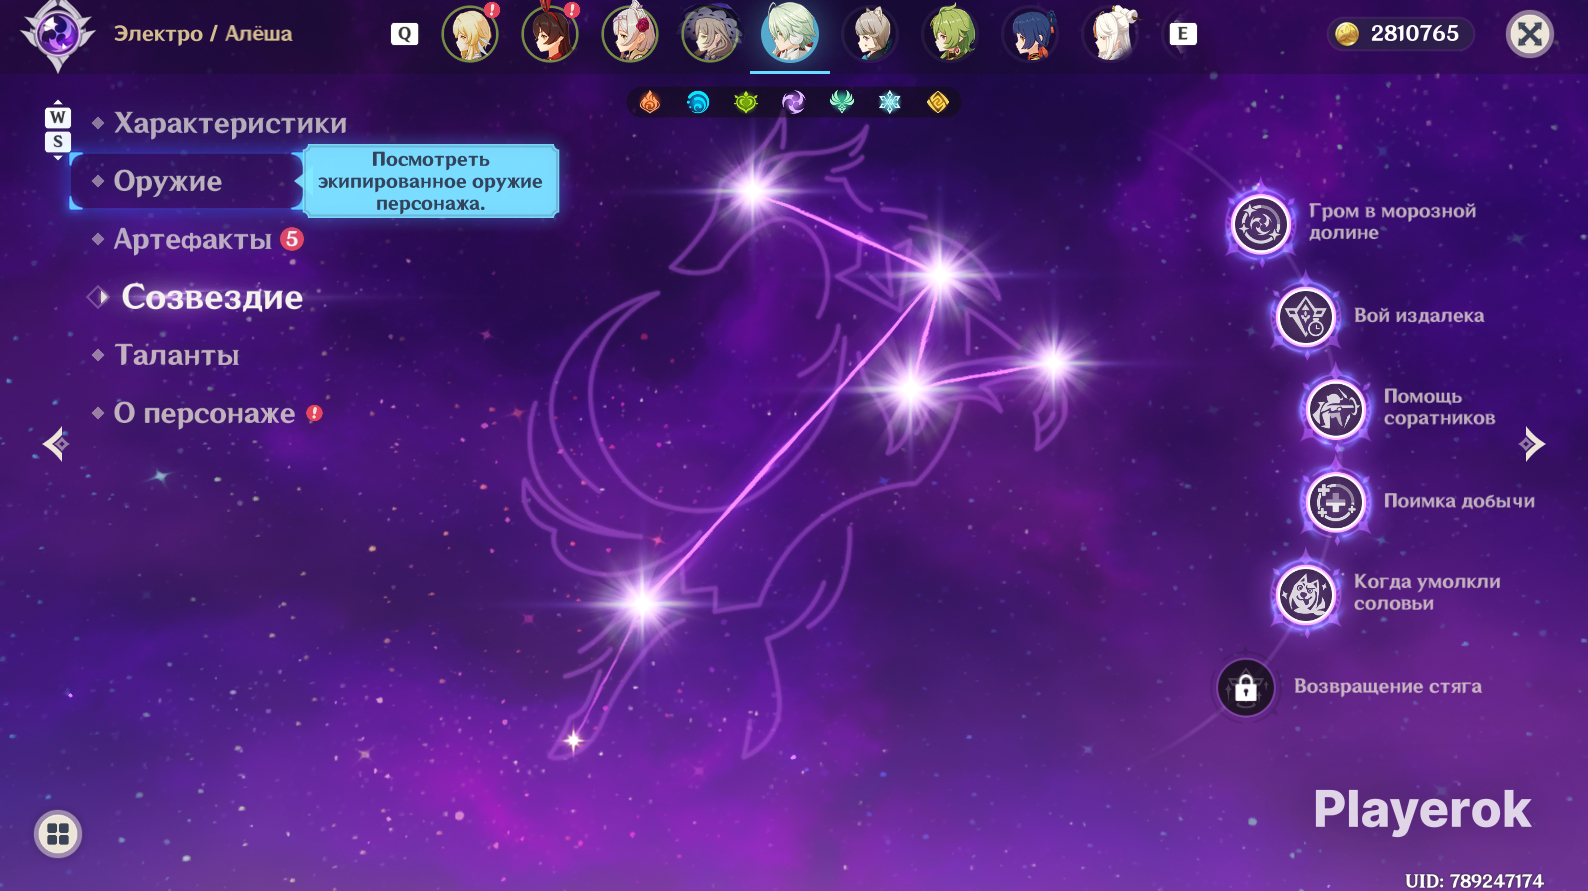
Task: Click the Electro emblem beside the character name
Action: pos(58,34)
